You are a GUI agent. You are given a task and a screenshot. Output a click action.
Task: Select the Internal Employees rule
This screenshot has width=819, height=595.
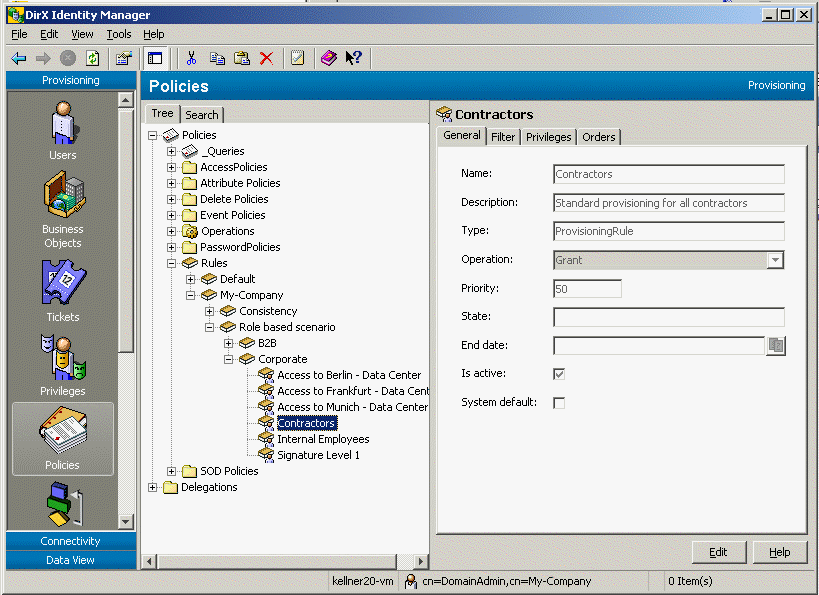pos(323,439)
